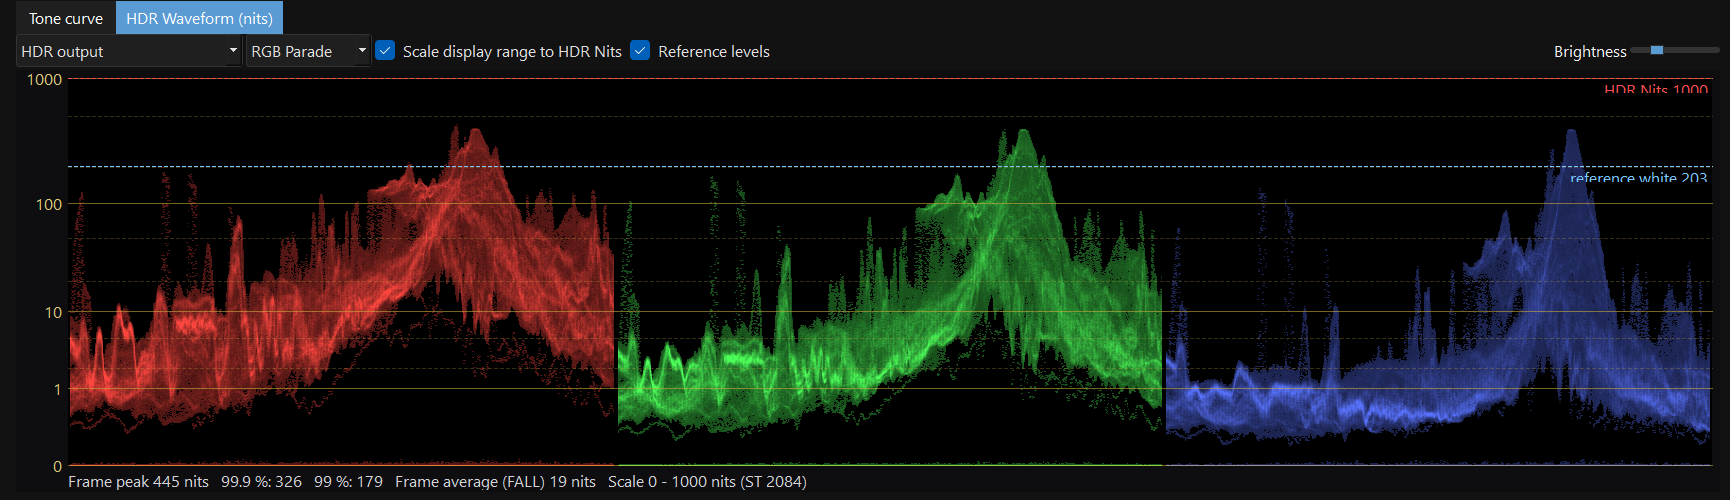1730x500 pixels.
Task: Open the HDR output dropdown
Action: 129,51
